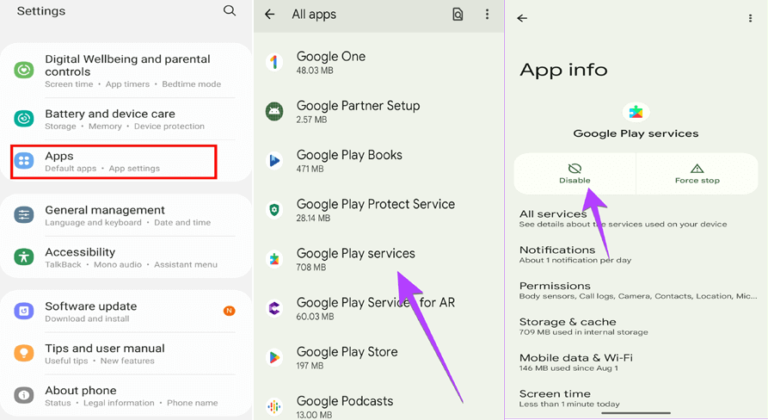The height and width of the screenshot is (420, 768).
Task: Open Screen time in App info
Action: pyautogui.click(x=636, y=398)
